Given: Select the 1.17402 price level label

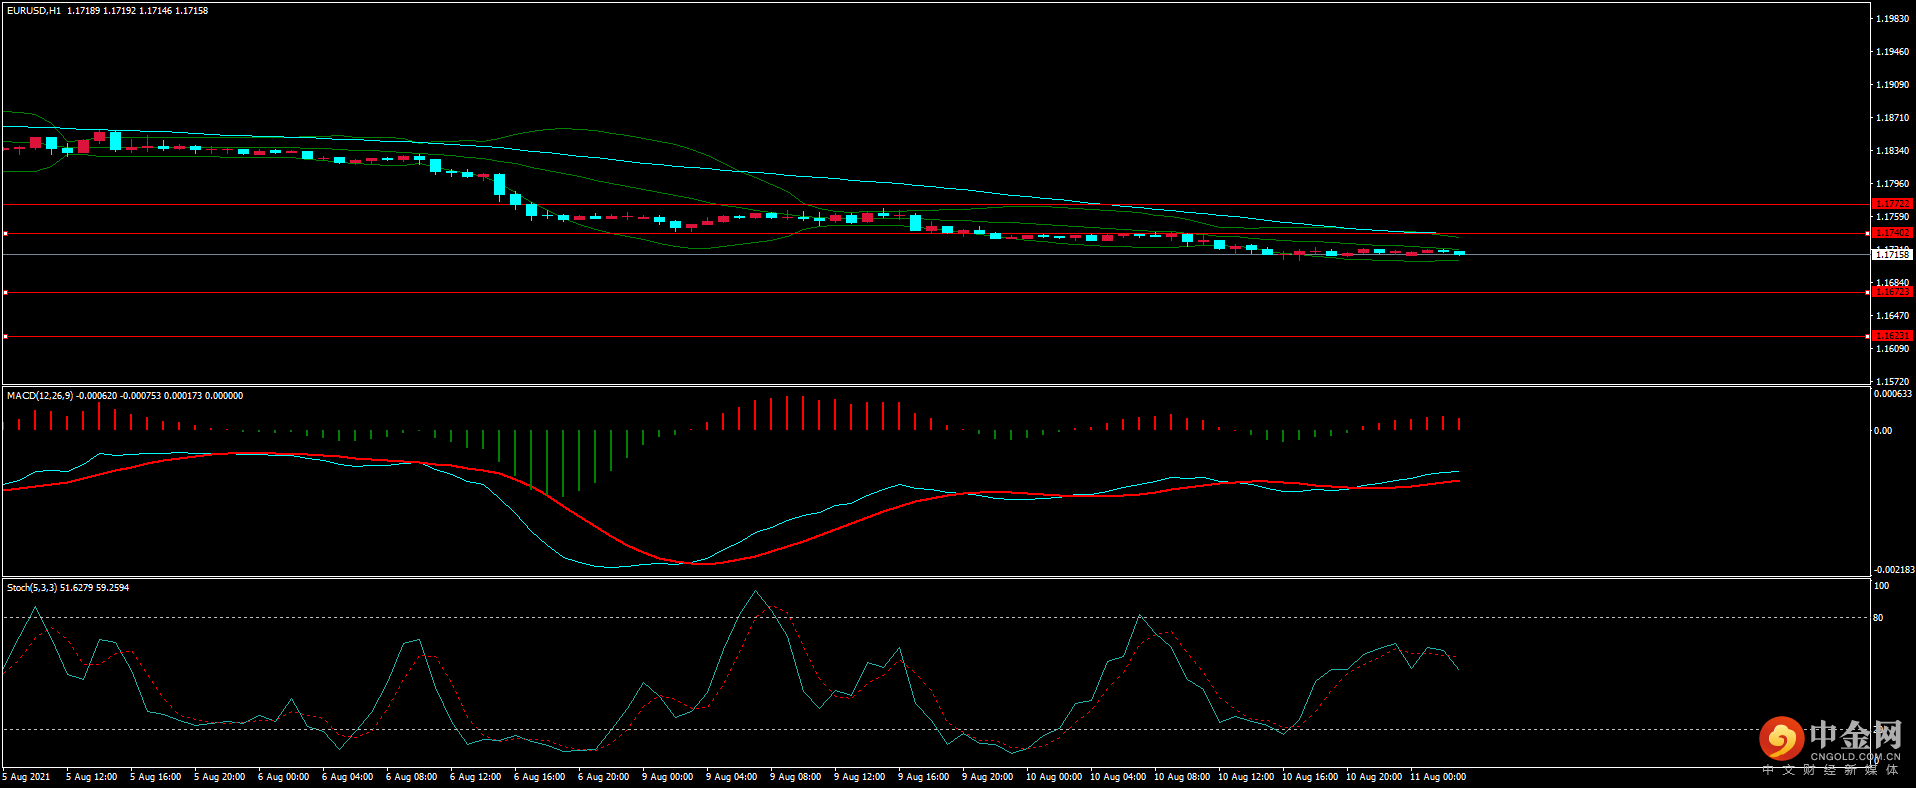Looking at the screenshot, I should (1892, 233).
